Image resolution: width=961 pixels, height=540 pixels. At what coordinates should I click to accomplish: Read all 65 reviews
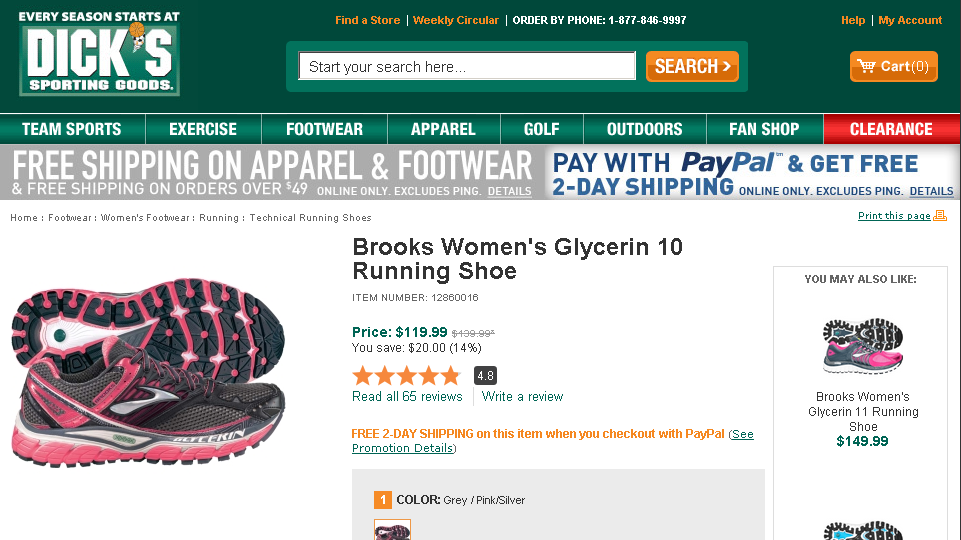407,397
